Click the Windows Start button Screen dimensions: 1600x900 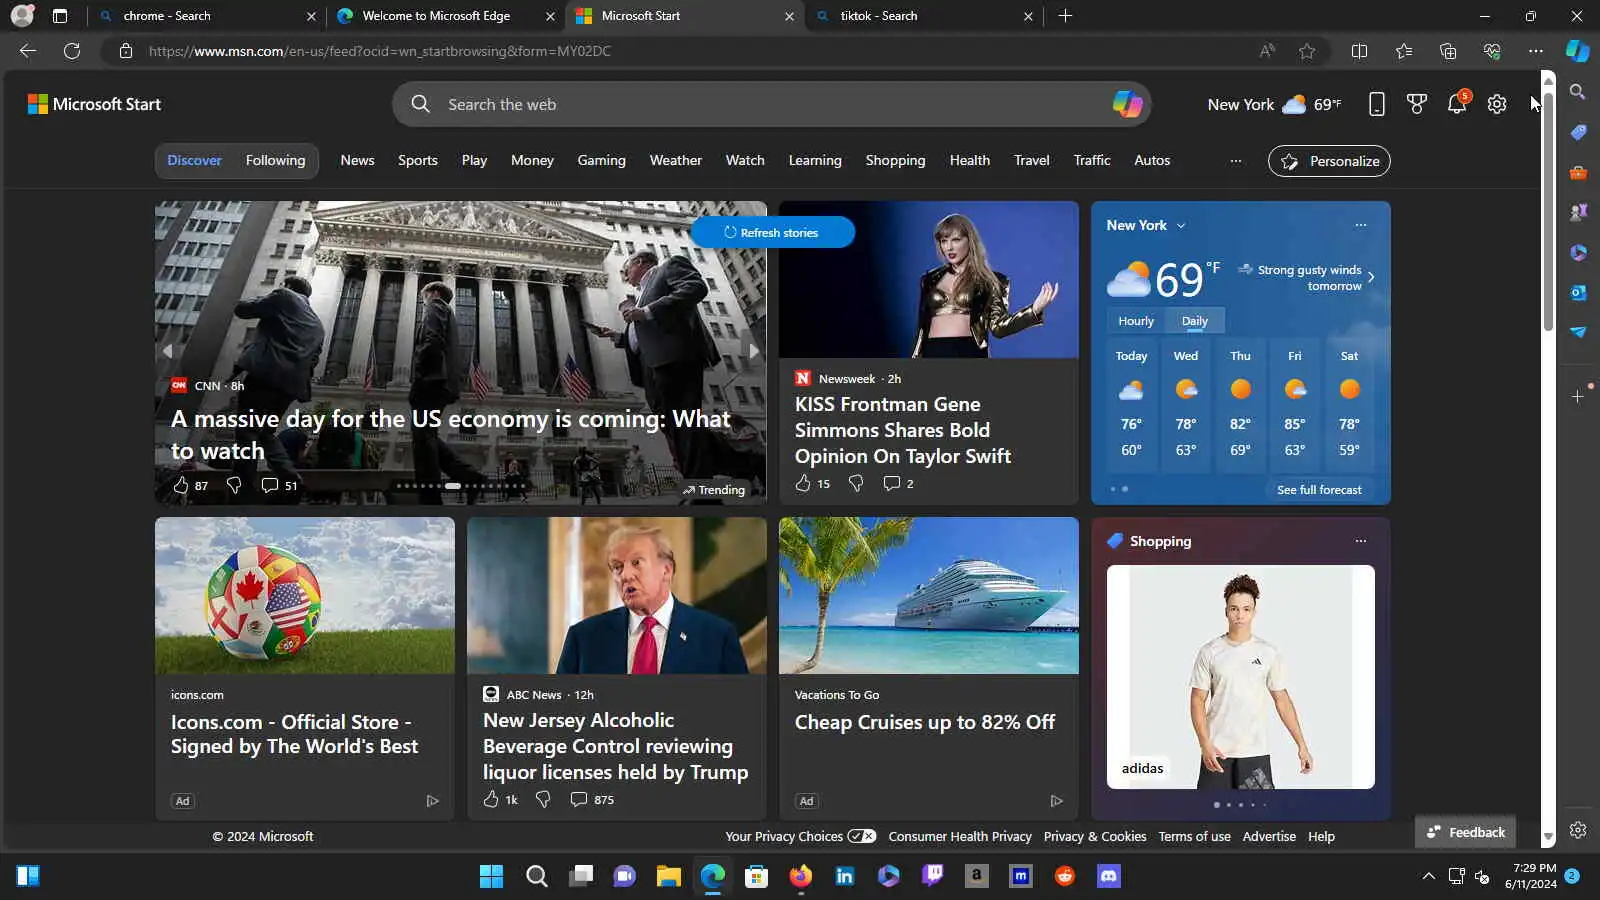(x=491, y=876)
